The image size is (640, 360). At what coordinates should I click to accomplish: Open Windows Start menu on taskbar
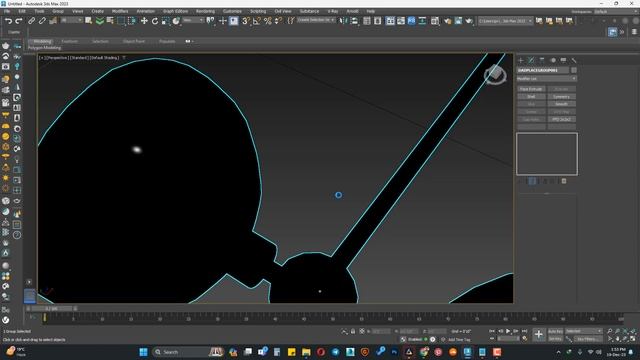pos(143,352)
